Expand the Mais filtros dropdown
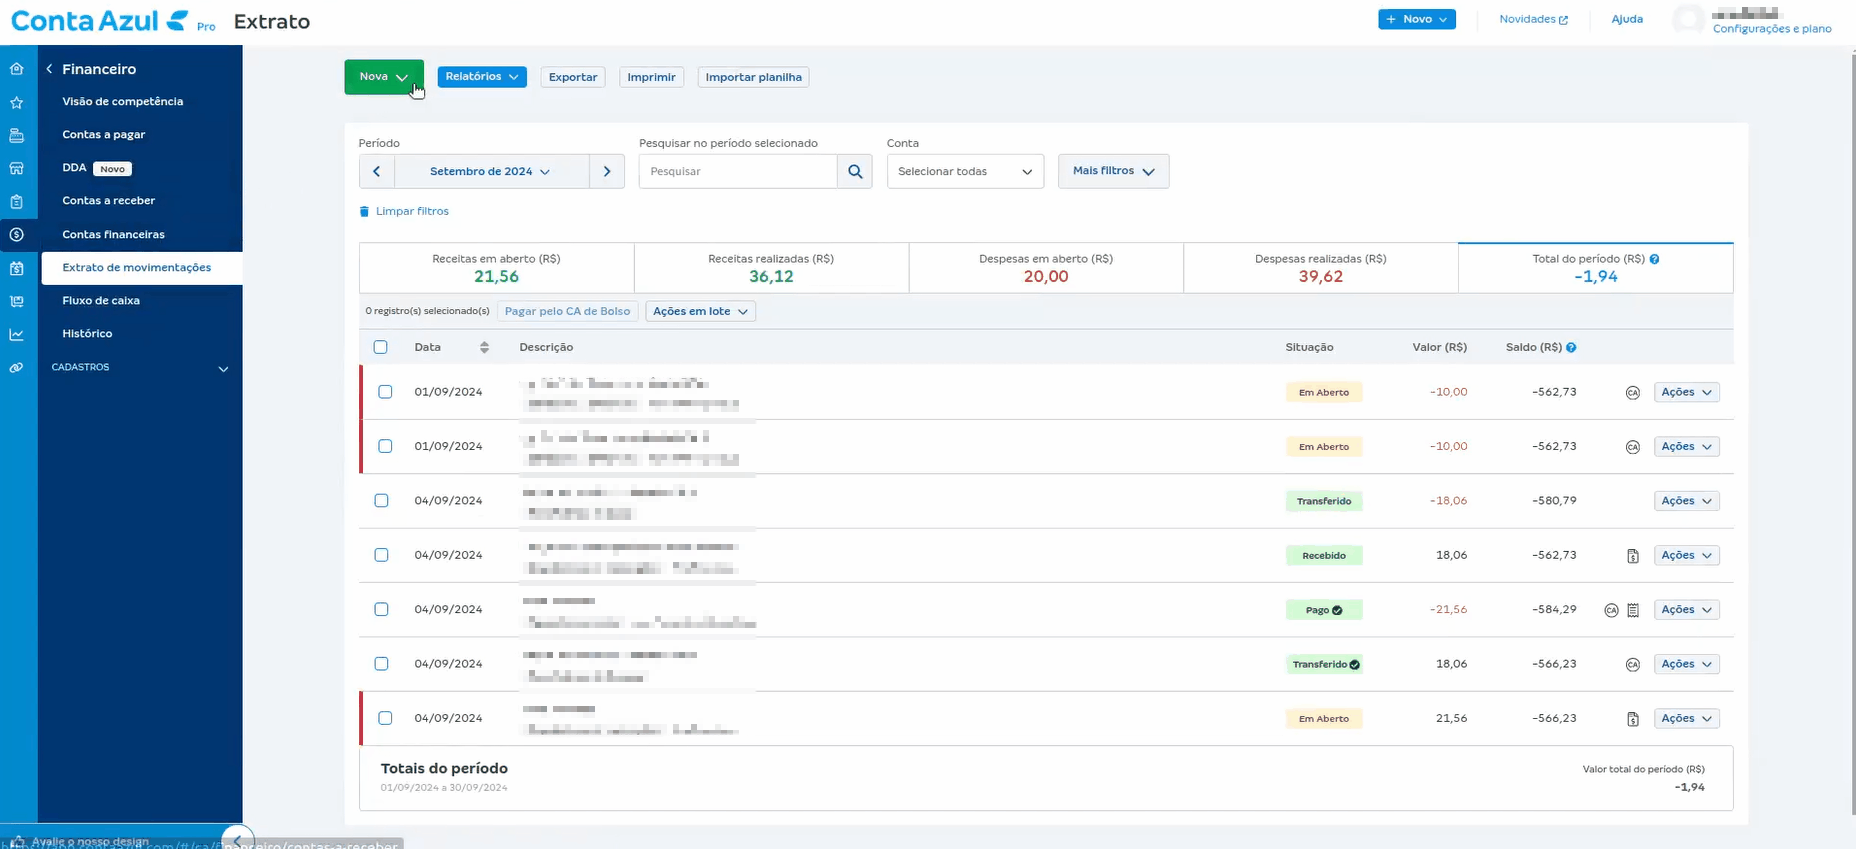Screen dimensions: 1856x849 1112,171
